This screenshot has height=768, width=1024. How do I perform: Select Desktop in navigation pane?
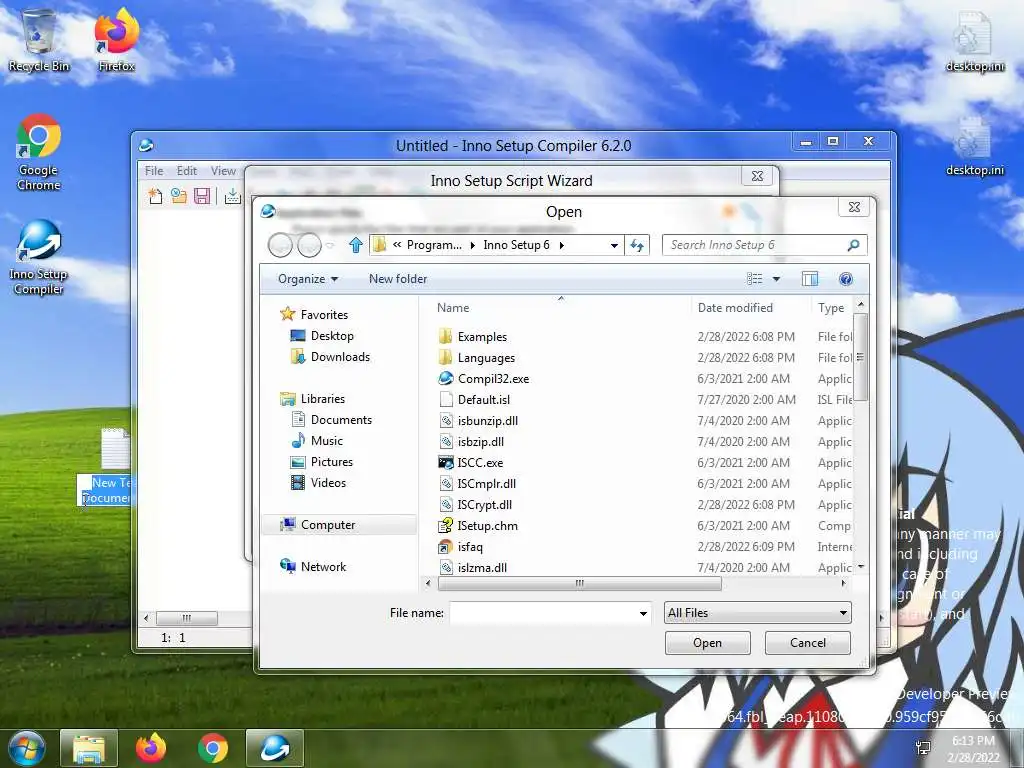pyautogui.click(x=322, y=336)
